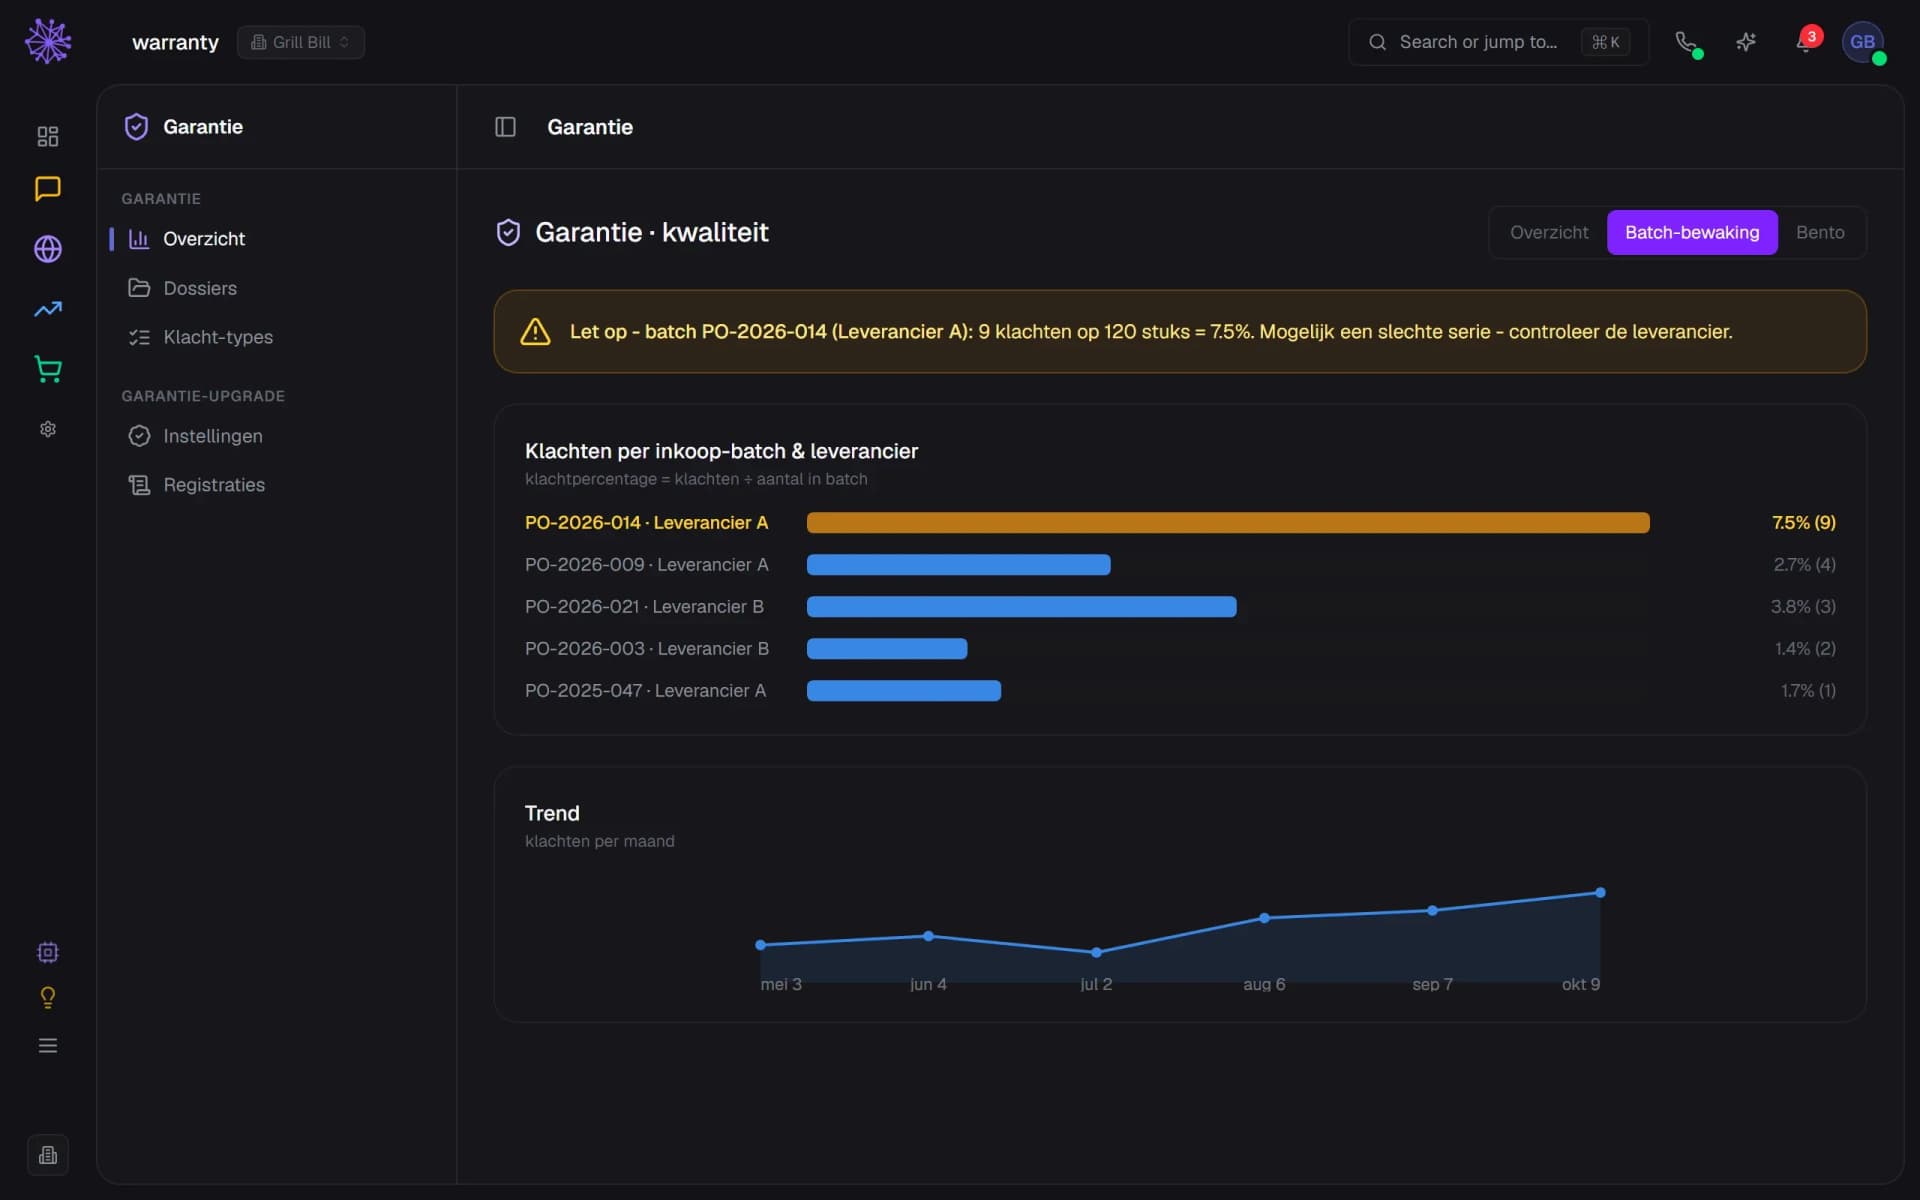
Task: Click the building icon at bottom left
Action: pyautogui.click(x=48, y=1155)
